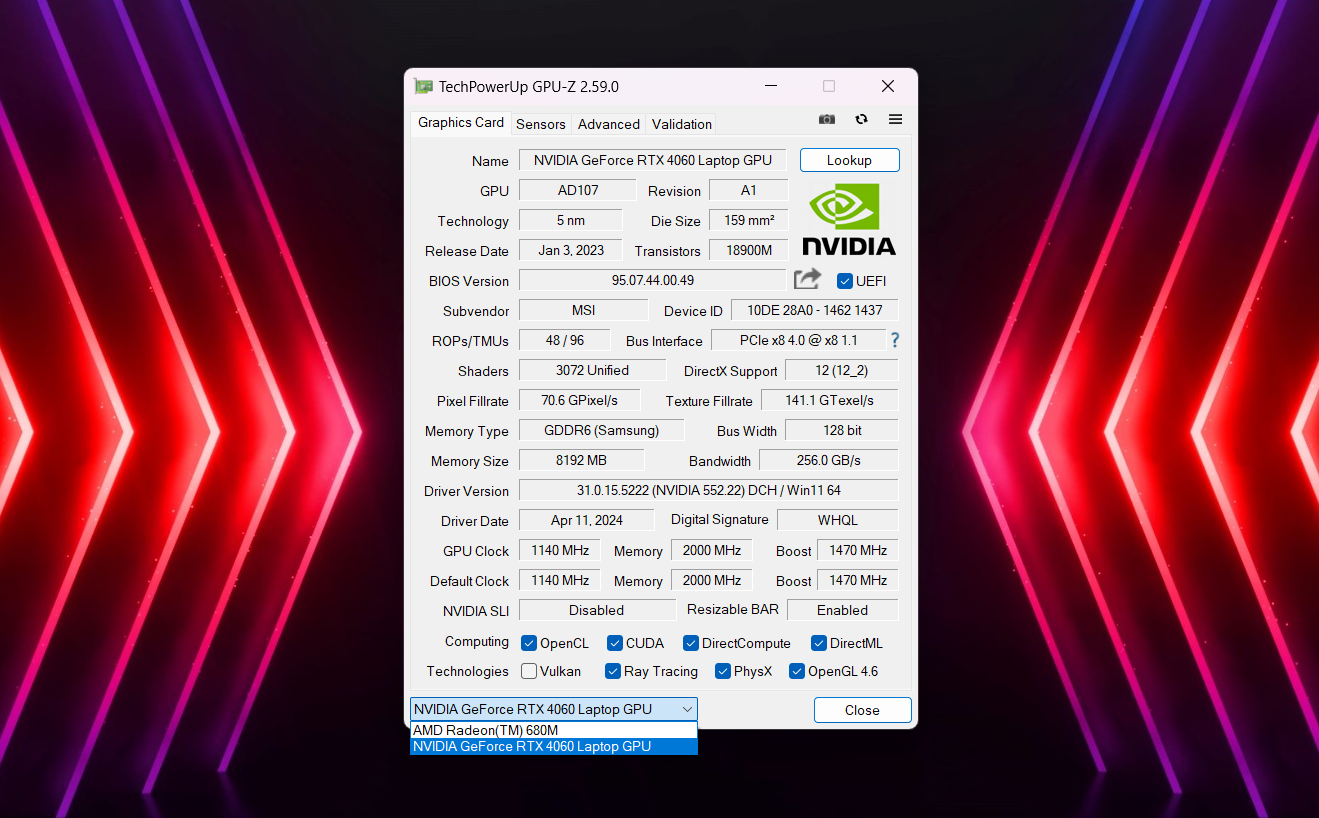Click the NVIDIA SLI value Disabled
This screenshot has height=818, width=1319.
coord(598,610)
